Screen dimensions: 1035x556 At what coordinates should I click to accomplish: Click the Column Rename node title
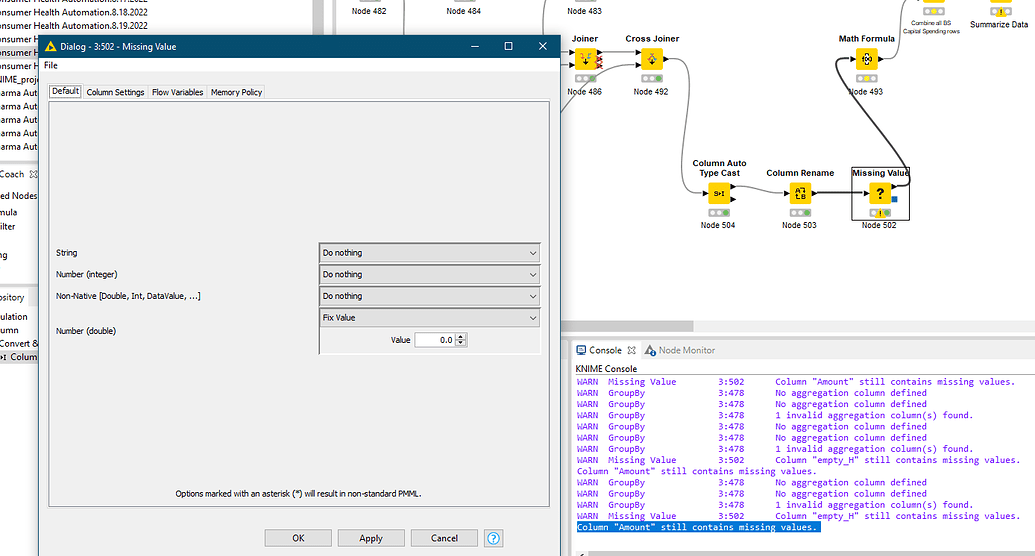800,173
